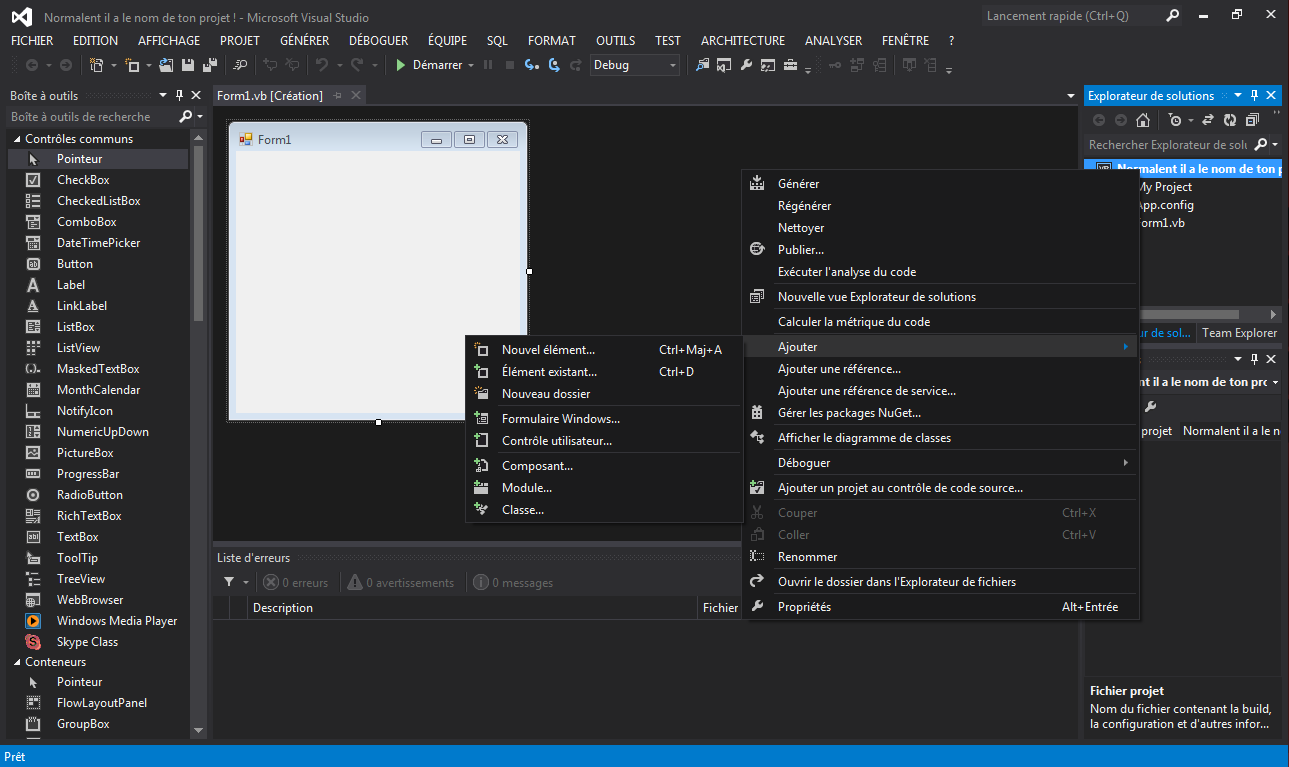Click the Boîte à outils search field
The height and width of the screenshot is (767, 1289).
point(90,117)
